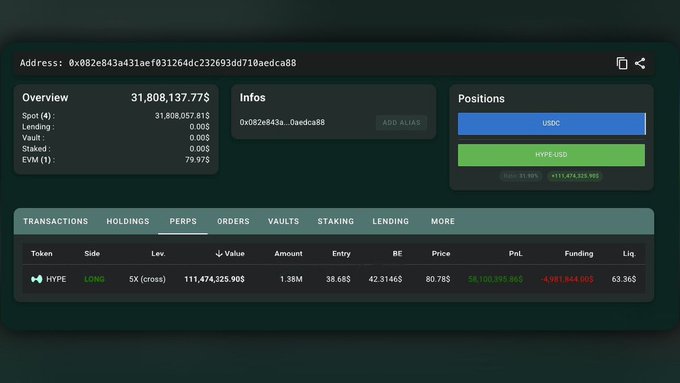Click the full wallet address text
Screen dimensions: 680x383
pos(183,63)
